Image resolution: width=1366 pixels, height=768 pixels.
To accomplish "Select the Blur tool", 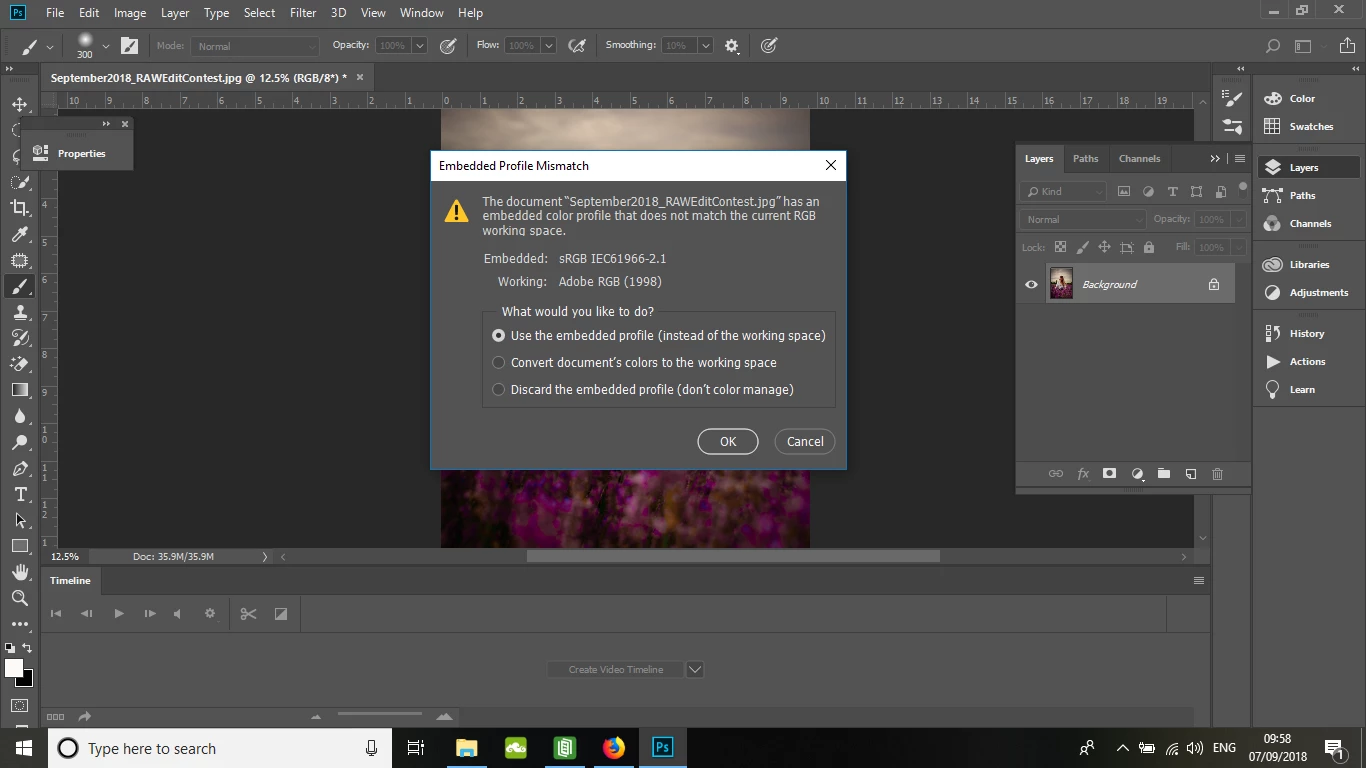I will (x=20, y=416).
